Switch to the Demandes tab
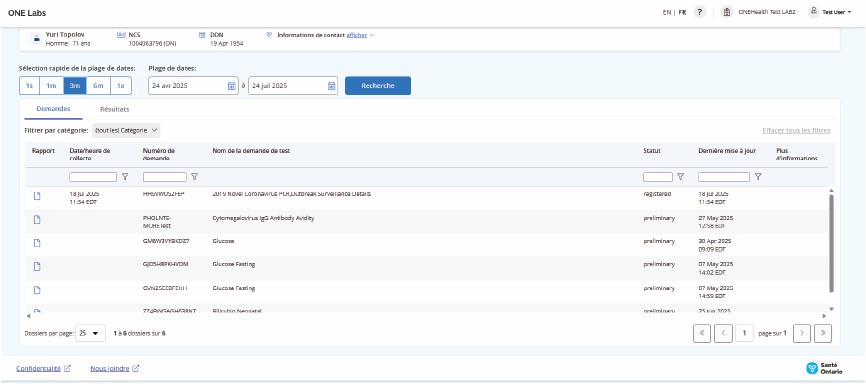Image resolution: width=866 pixels, height=384 pixels. [54, 109]
